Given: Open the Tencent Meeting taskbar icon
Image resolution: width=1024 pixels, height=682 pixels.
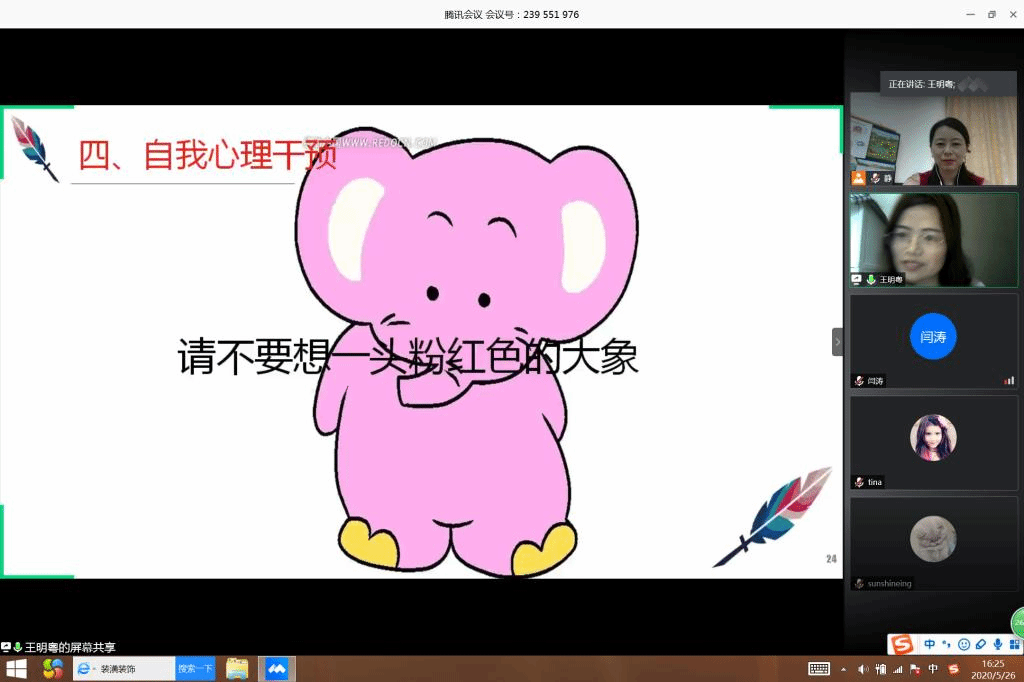Looking at the screenshot, I should pos(276,669).
